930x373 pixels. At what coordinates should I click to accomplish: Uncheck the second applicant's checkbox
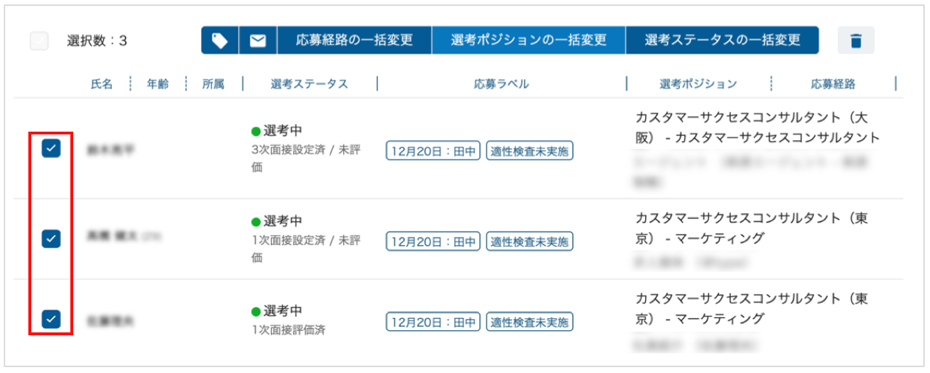click(51, 238)
